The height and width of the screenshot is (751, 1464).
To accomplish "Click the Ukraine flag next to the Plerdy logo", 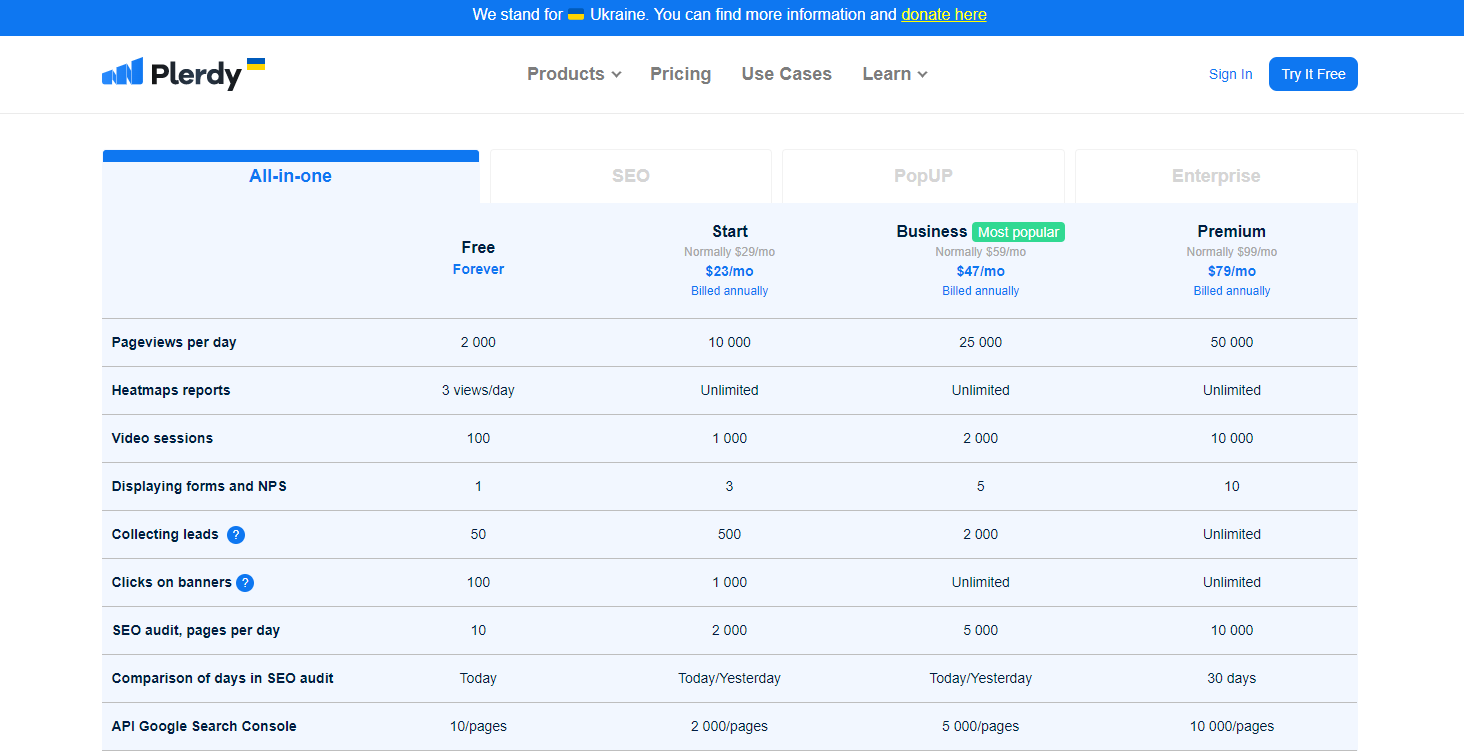I will (x=256, y=62).
